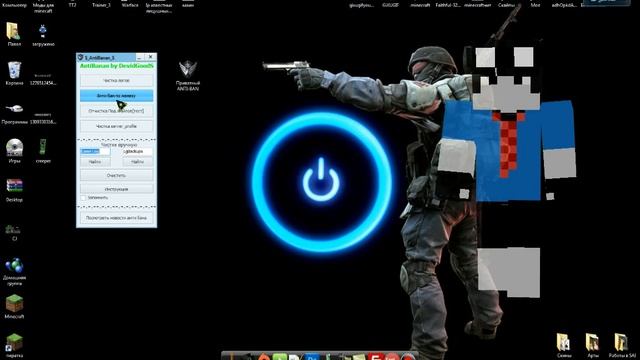Click the shield icon in AntiBanan title bar
This screenshot has height=360, width=640.
80,58
